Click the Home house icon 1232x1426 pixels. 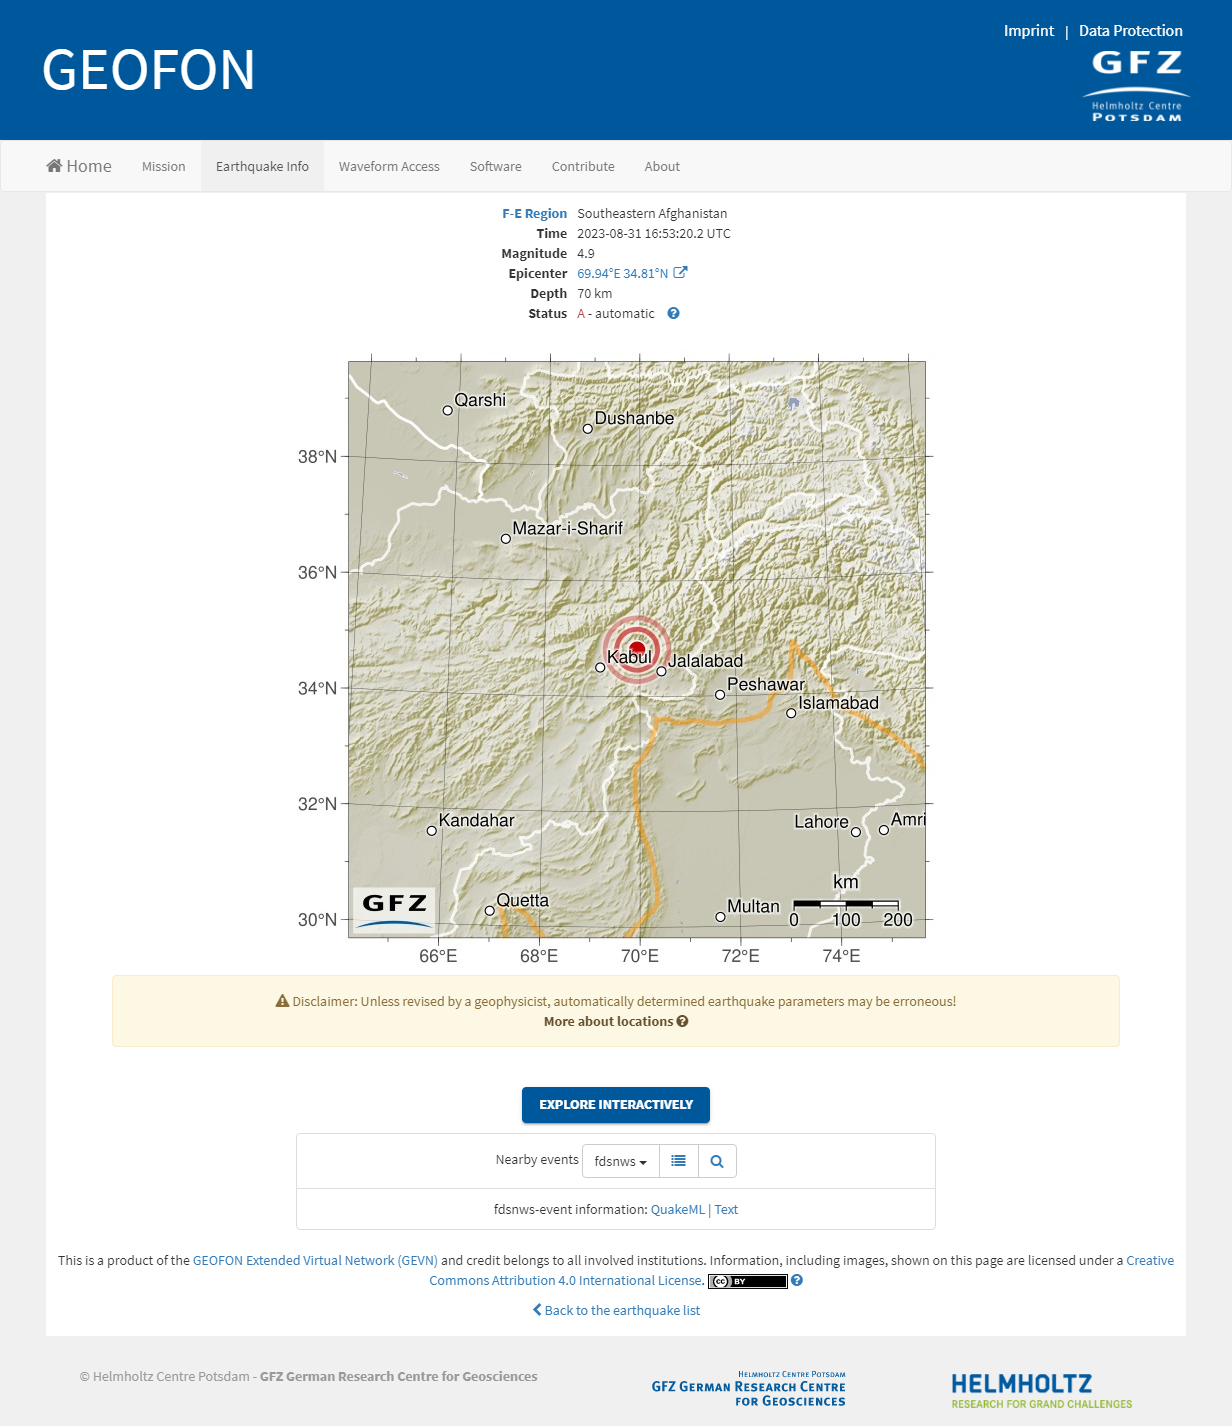tap(54, 165)
